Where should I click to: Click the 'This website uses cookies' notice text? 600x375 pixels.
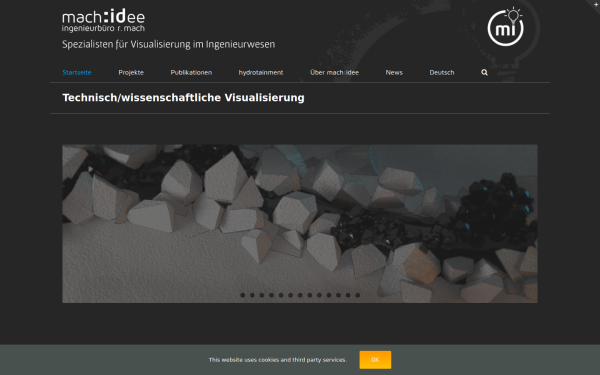coord(277,360)
